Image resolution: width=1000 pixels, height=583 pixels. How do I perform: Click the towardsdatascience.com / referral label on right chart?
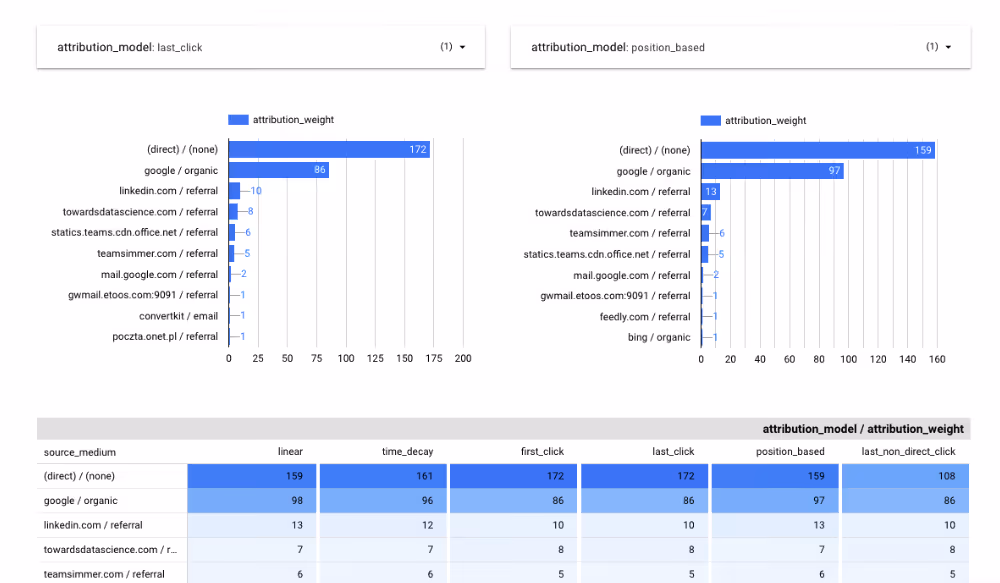(613, 212)
